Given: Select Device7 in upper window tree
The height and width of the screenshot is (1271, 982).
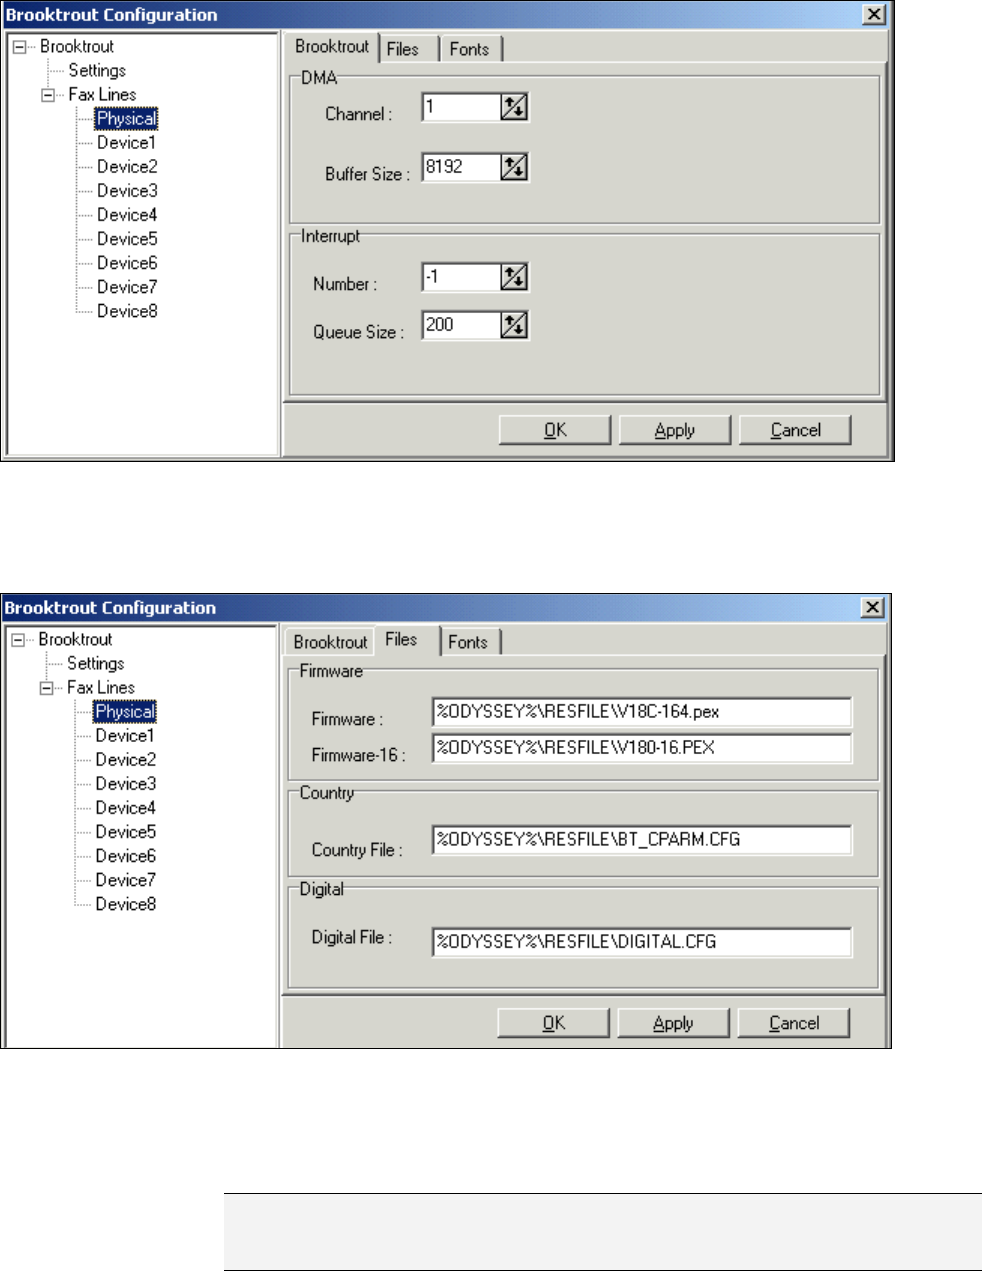Looking at the screenshot, I should 127,287.
